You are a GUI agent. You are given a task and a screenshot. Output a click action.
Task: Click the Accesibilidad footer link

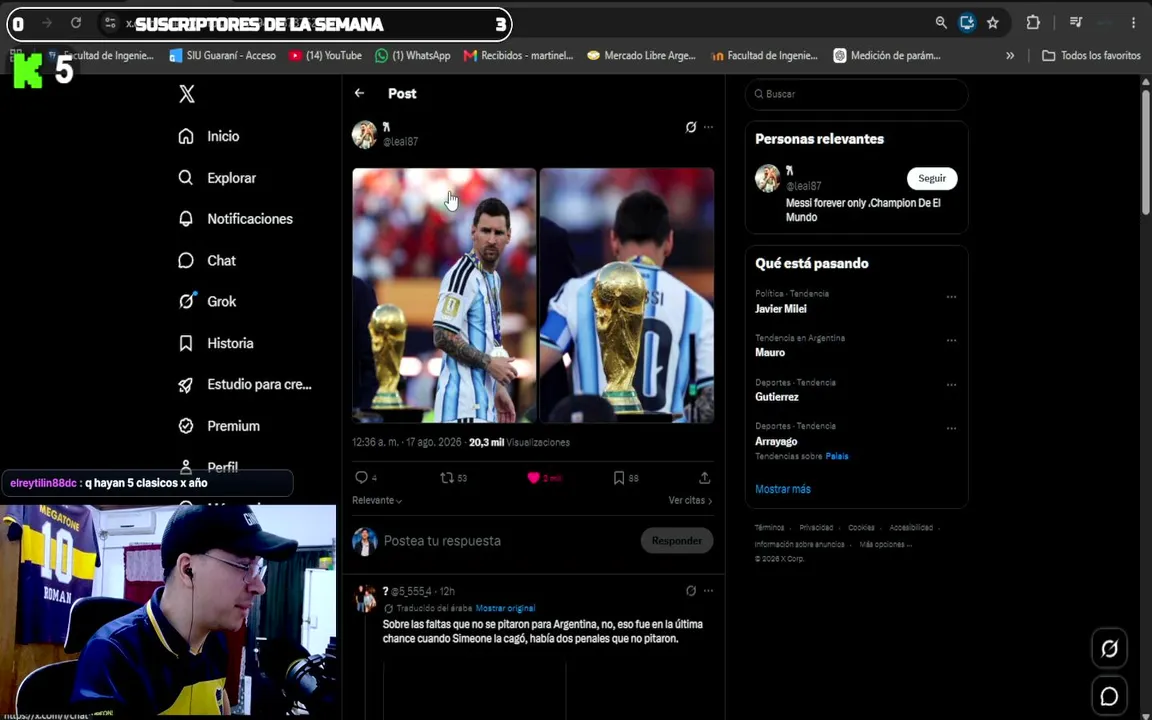[911, 528]
